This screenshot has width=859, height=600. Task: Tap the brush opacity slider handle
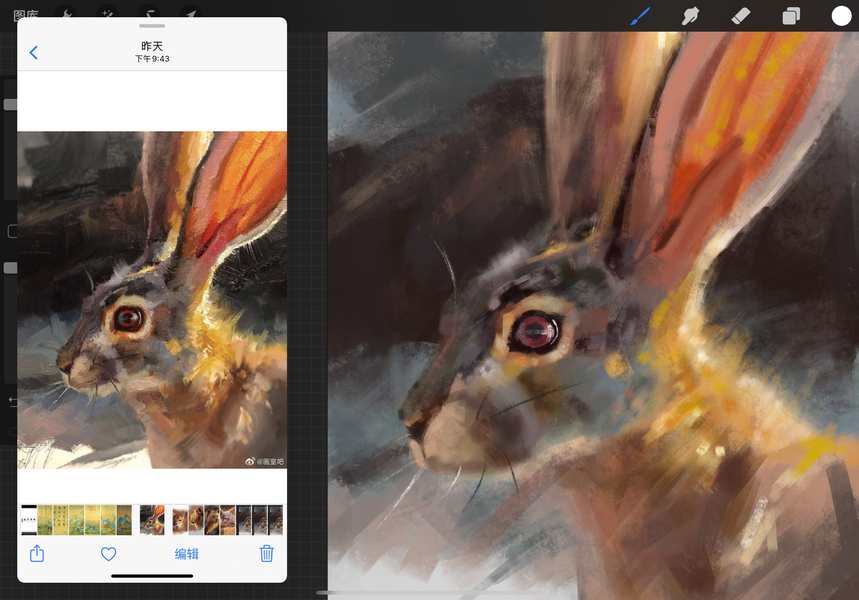click(10, 267)
